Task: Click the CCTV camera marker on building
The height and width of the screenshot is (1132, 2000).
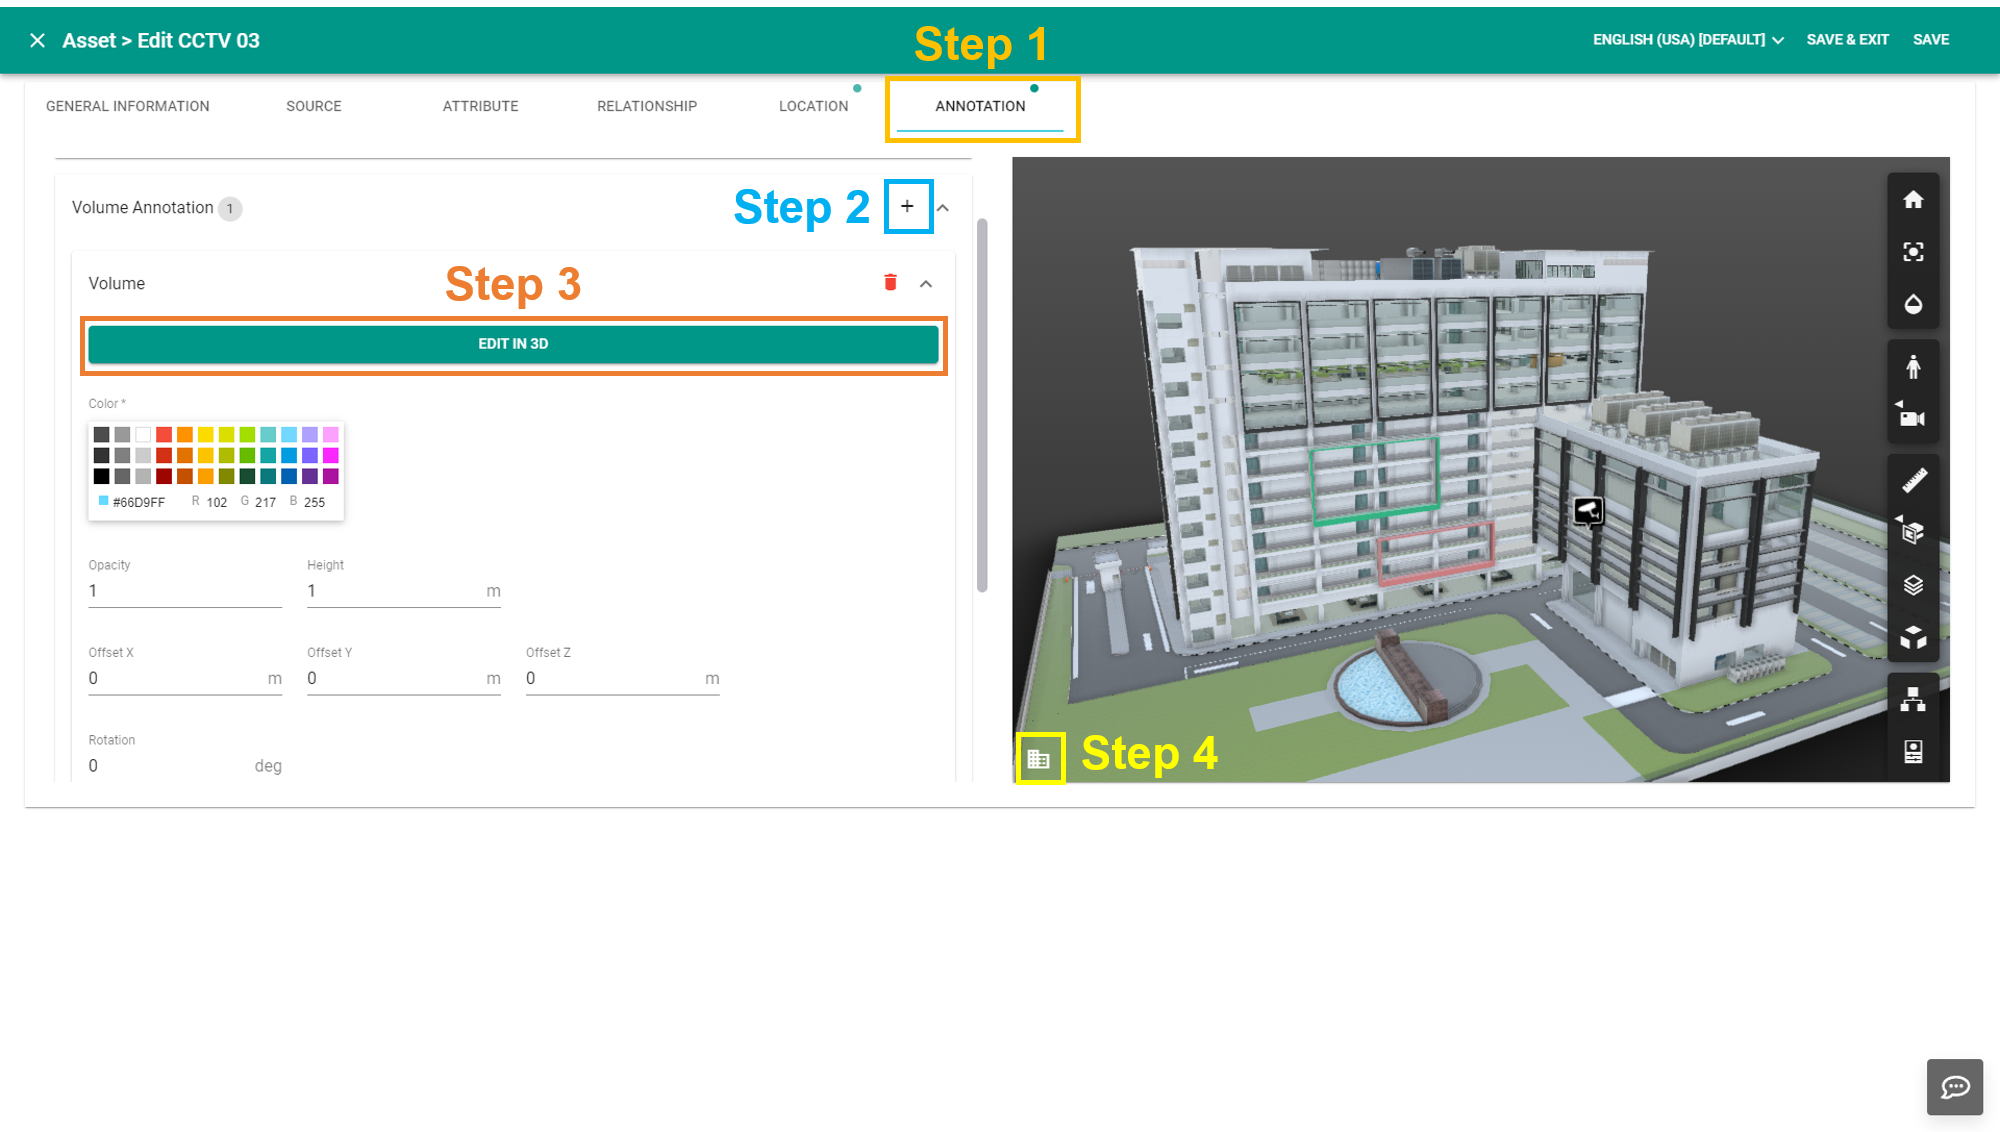Action: click(1588, 512)
